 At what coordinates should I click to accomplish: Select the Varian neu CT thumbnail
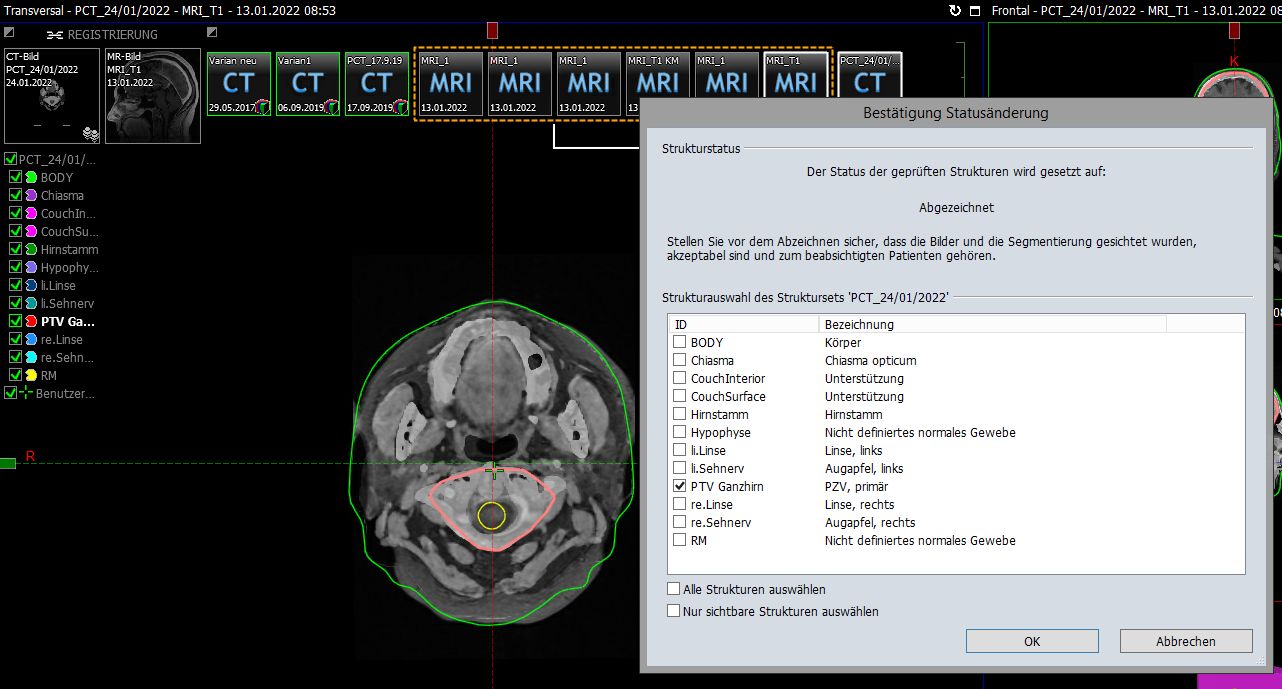click(238, 84)
